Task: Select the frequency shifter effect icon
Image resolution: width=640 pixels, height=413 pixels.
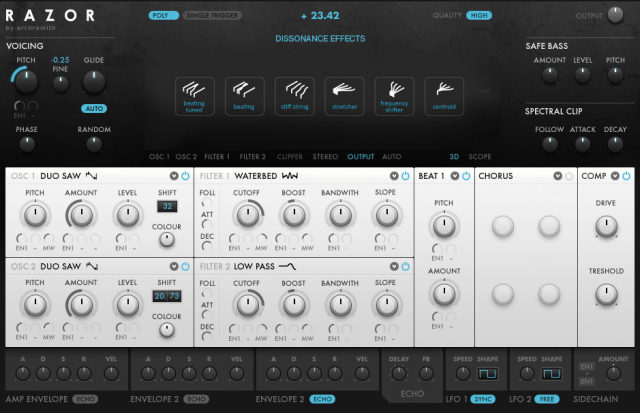Action: coord(394,95)
